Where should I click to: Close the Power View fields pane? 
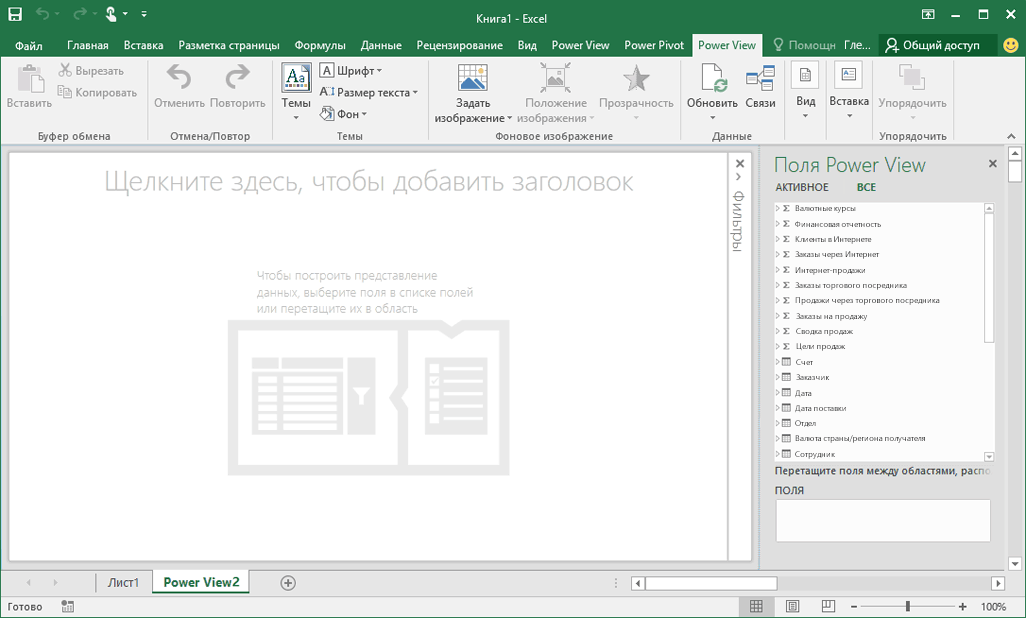993,164
